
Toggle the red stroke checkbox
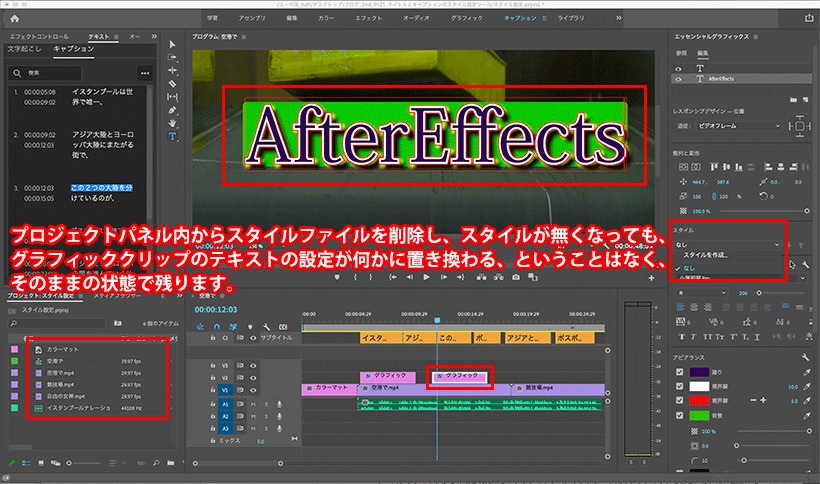(679, 400)
